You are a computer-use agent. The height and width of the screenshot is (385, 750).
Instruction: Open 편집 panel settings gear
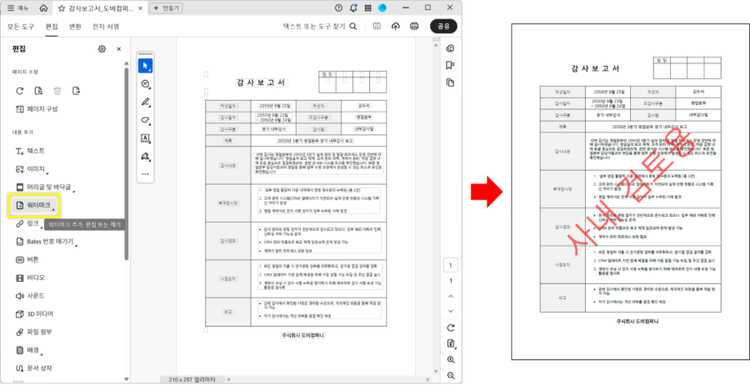point(101,49)
